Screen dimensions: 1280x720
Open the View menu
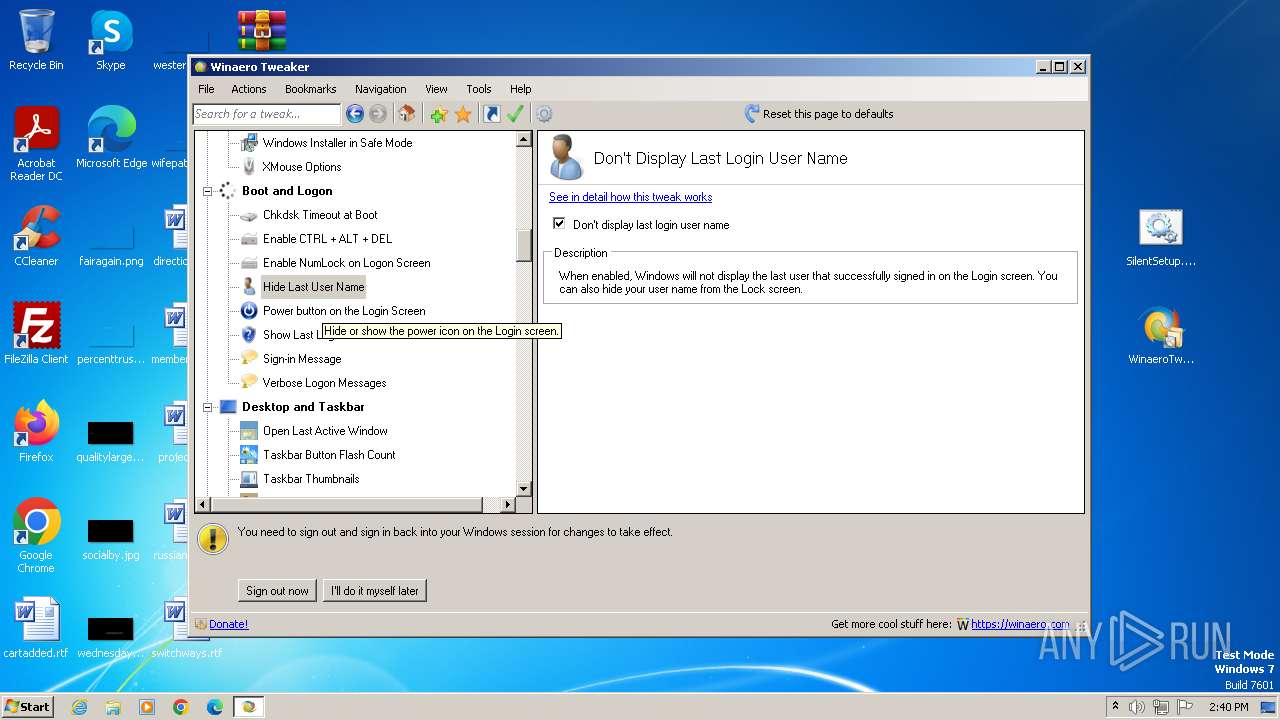click(x=436, y=89)
